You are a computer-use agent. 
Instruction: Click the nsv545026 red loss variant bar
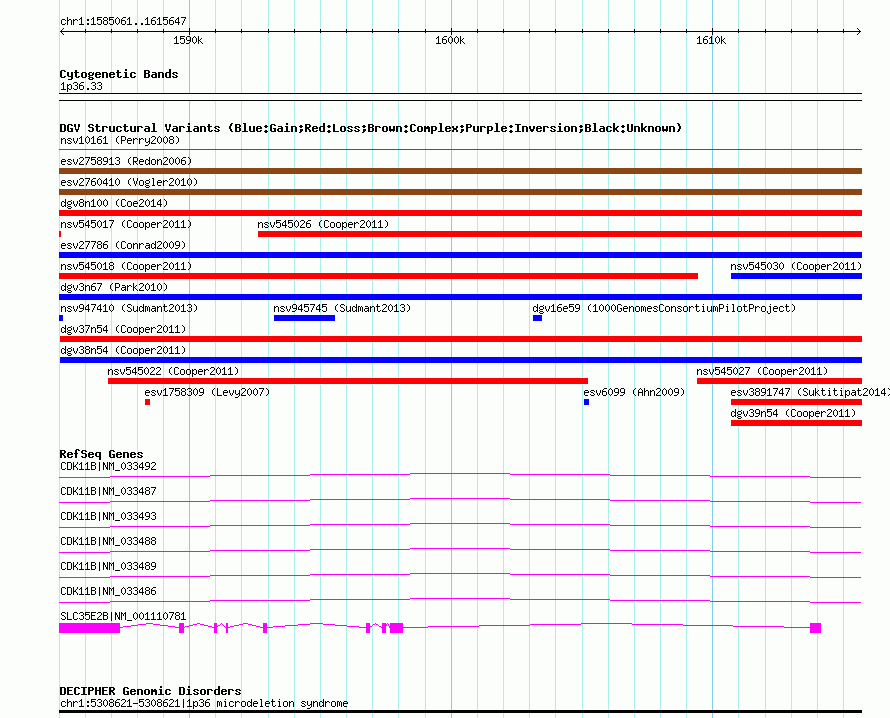[559, 234]
